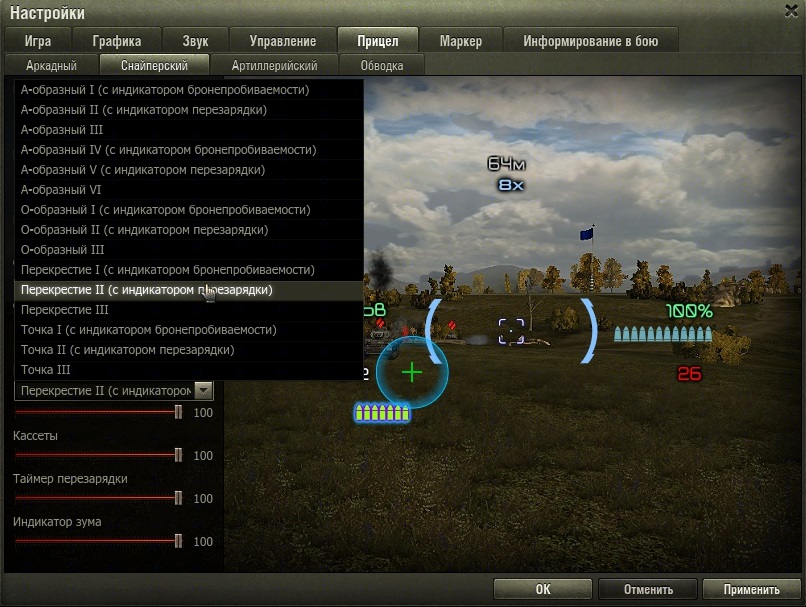This screenshot has height=607, width=806.
Task: Pick the highlighted Перекрестие II list option
Action: click(189, 290)
